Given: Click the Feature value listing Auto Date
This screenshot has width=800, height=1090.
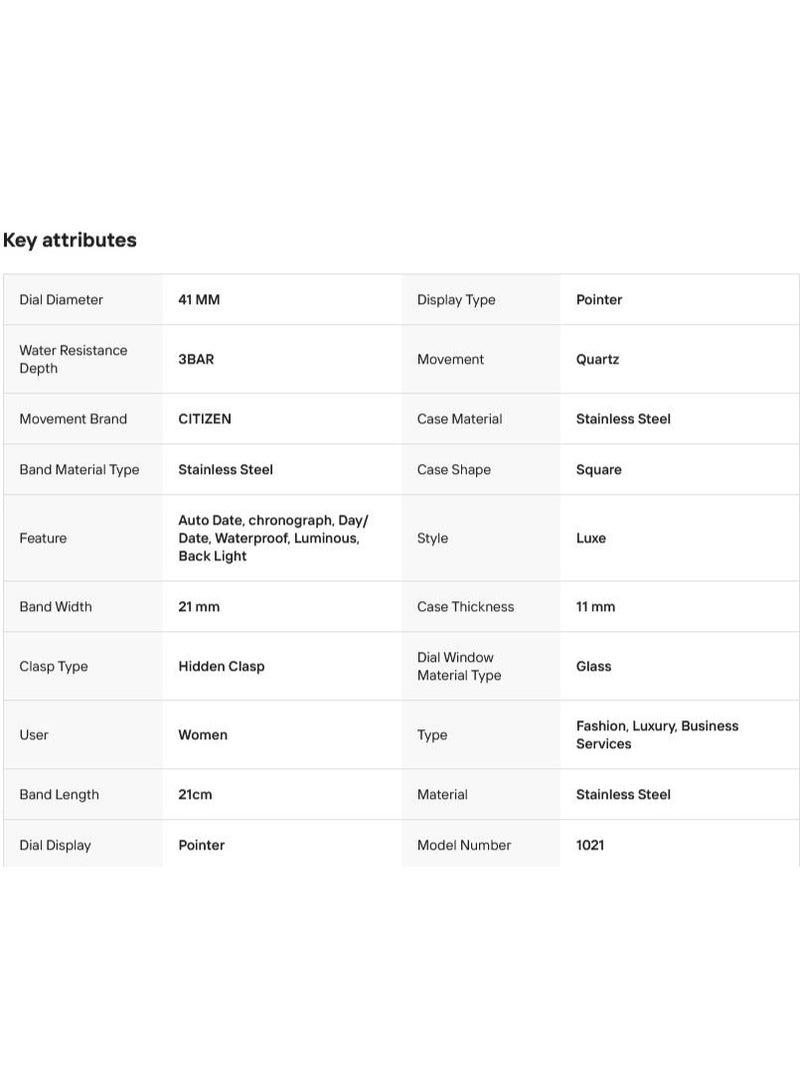Looking at the screenshot, I should click(273, 538).
